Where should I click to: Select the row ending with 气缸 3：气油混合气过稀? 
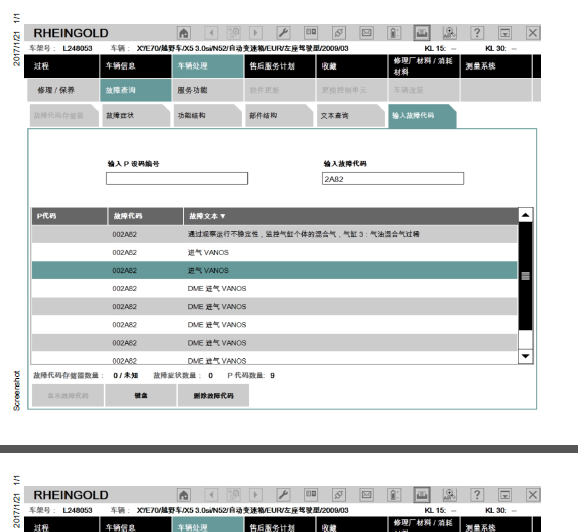click(274, 234)
